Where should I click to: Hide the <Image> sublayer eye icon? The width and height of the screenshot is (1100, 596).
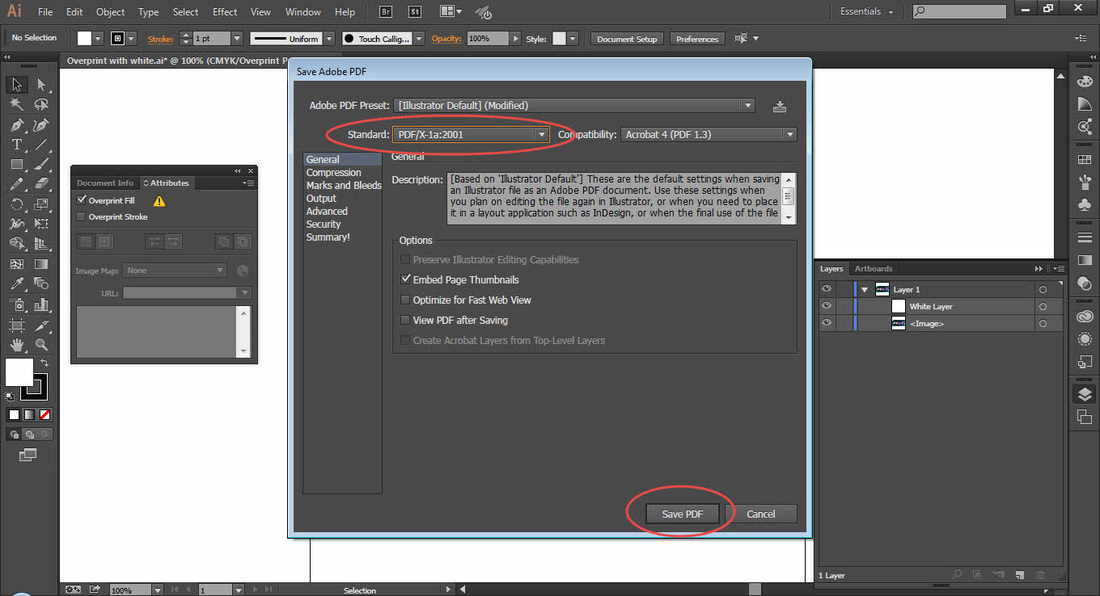(x=827, y=323)
